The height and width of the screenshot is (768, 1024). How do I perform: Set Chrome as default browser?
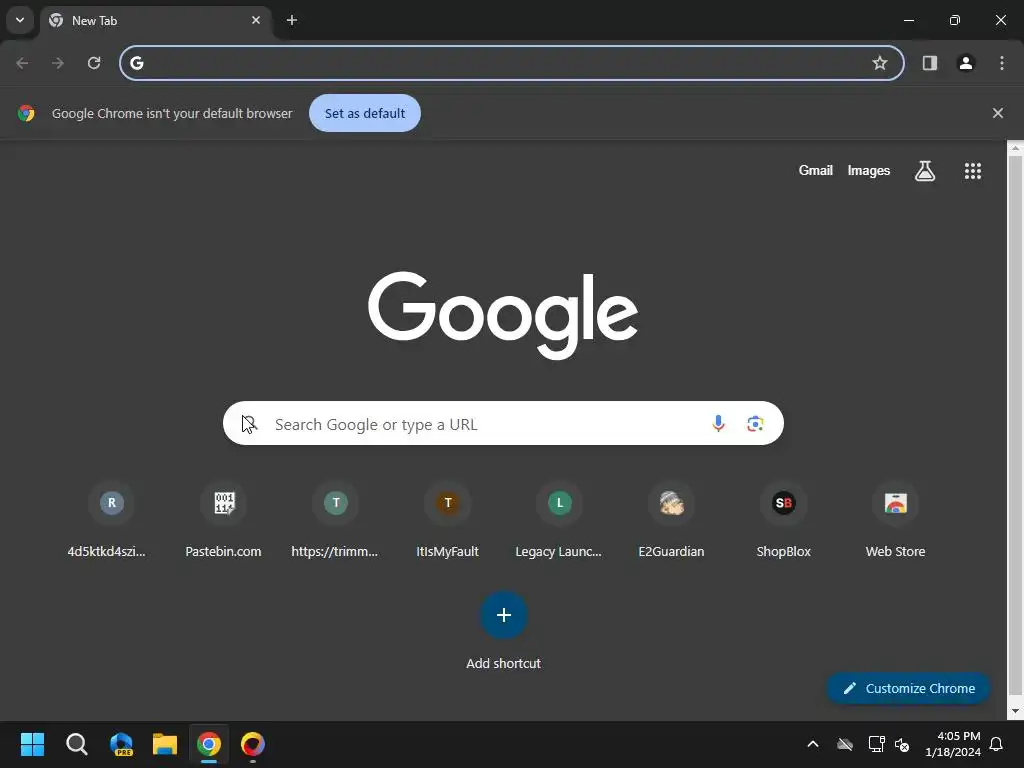coord(365,113)
